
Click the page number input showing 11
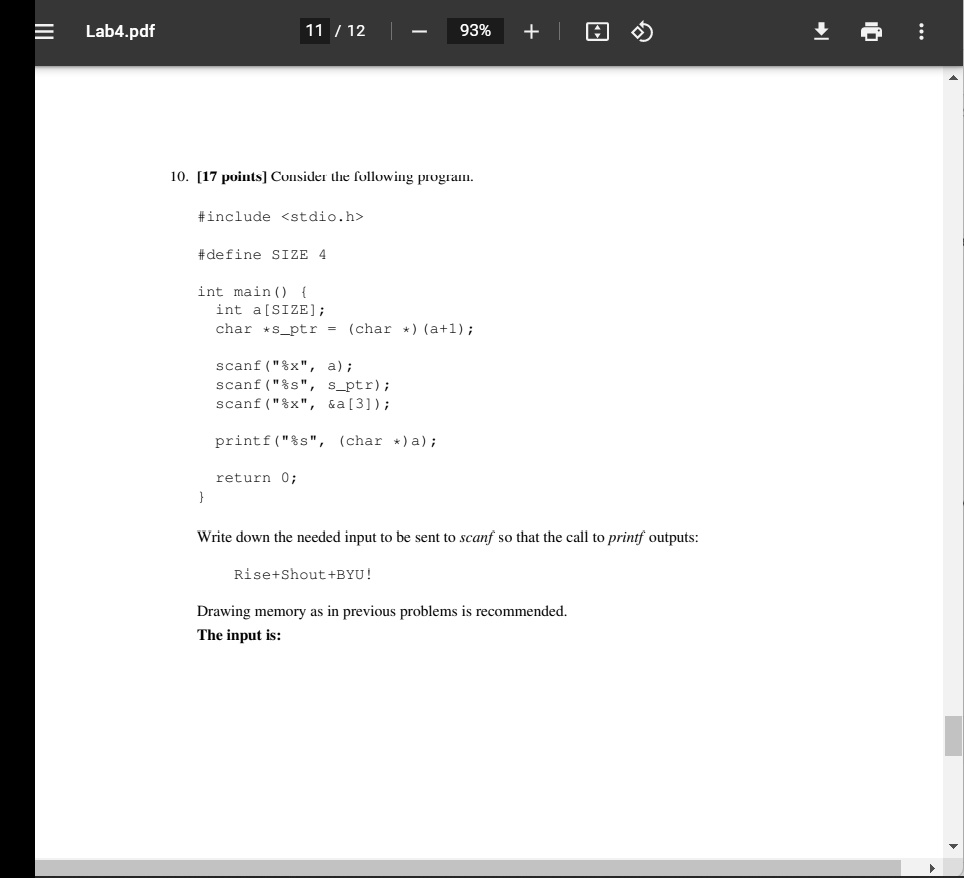[313, 31]
